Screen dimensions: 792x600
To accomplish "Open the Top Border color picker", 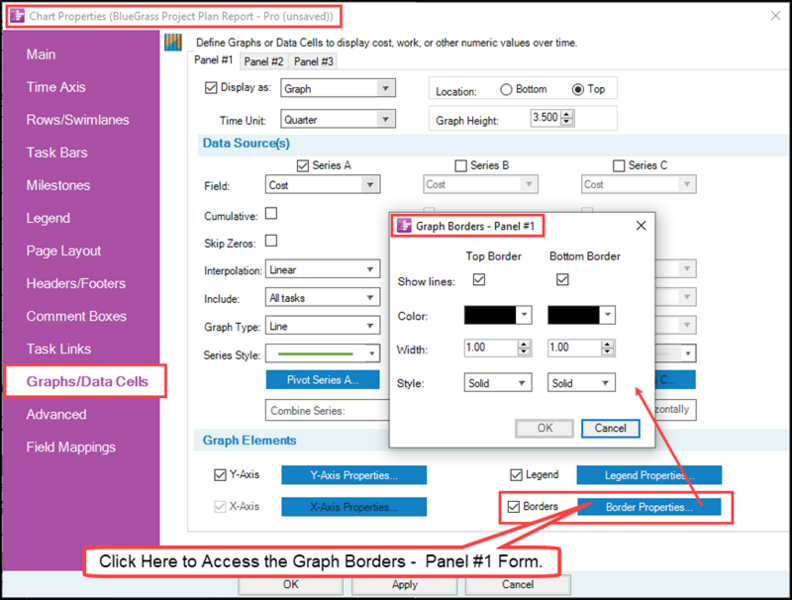I will [x=498, y=315].
